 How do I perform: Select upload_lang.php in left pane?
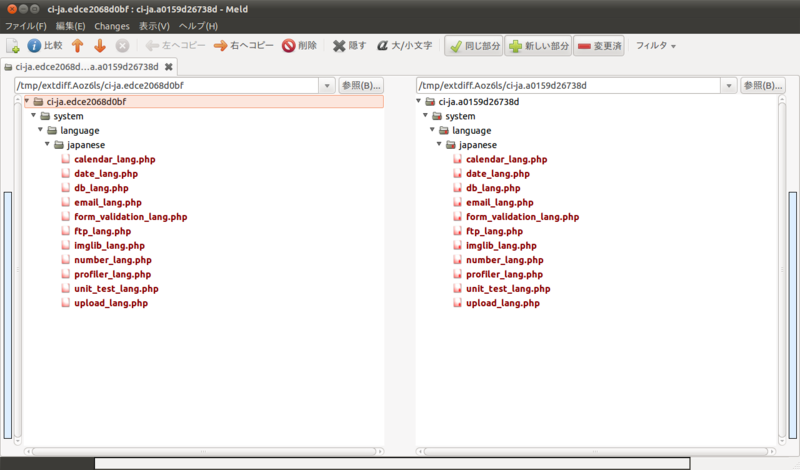coord(111,303)
